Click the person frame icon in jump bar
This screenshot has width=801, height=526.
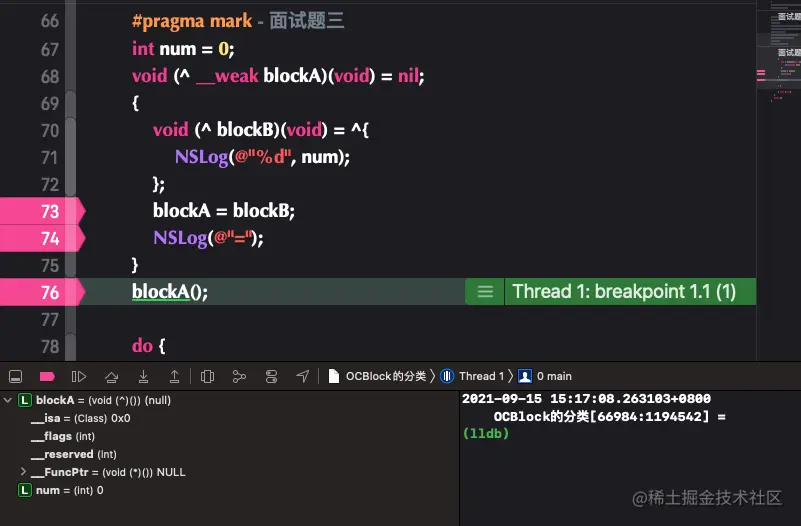pos(525,376)
